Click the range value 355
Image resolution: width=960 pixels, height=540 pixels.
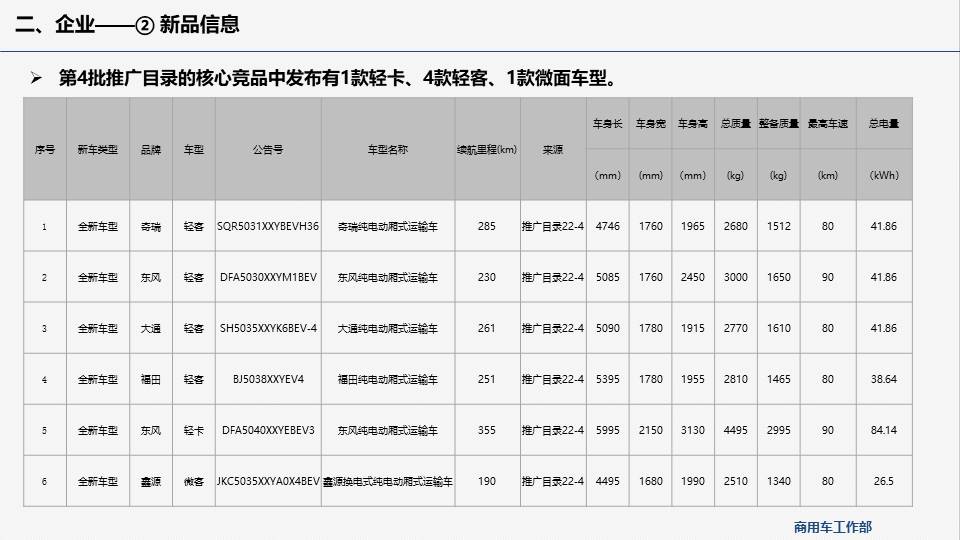tap(487, 430)
